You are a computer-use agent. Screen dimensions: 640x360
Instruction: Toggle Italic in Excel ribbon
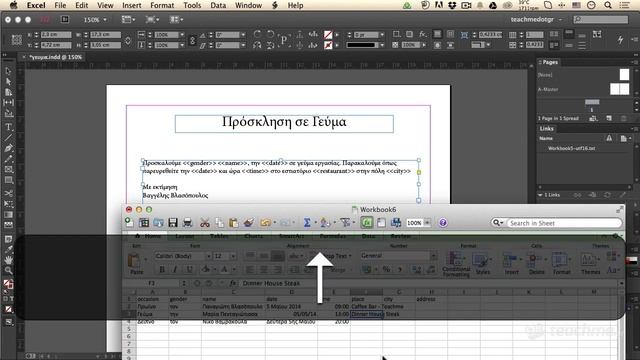(x=176, y=269)
